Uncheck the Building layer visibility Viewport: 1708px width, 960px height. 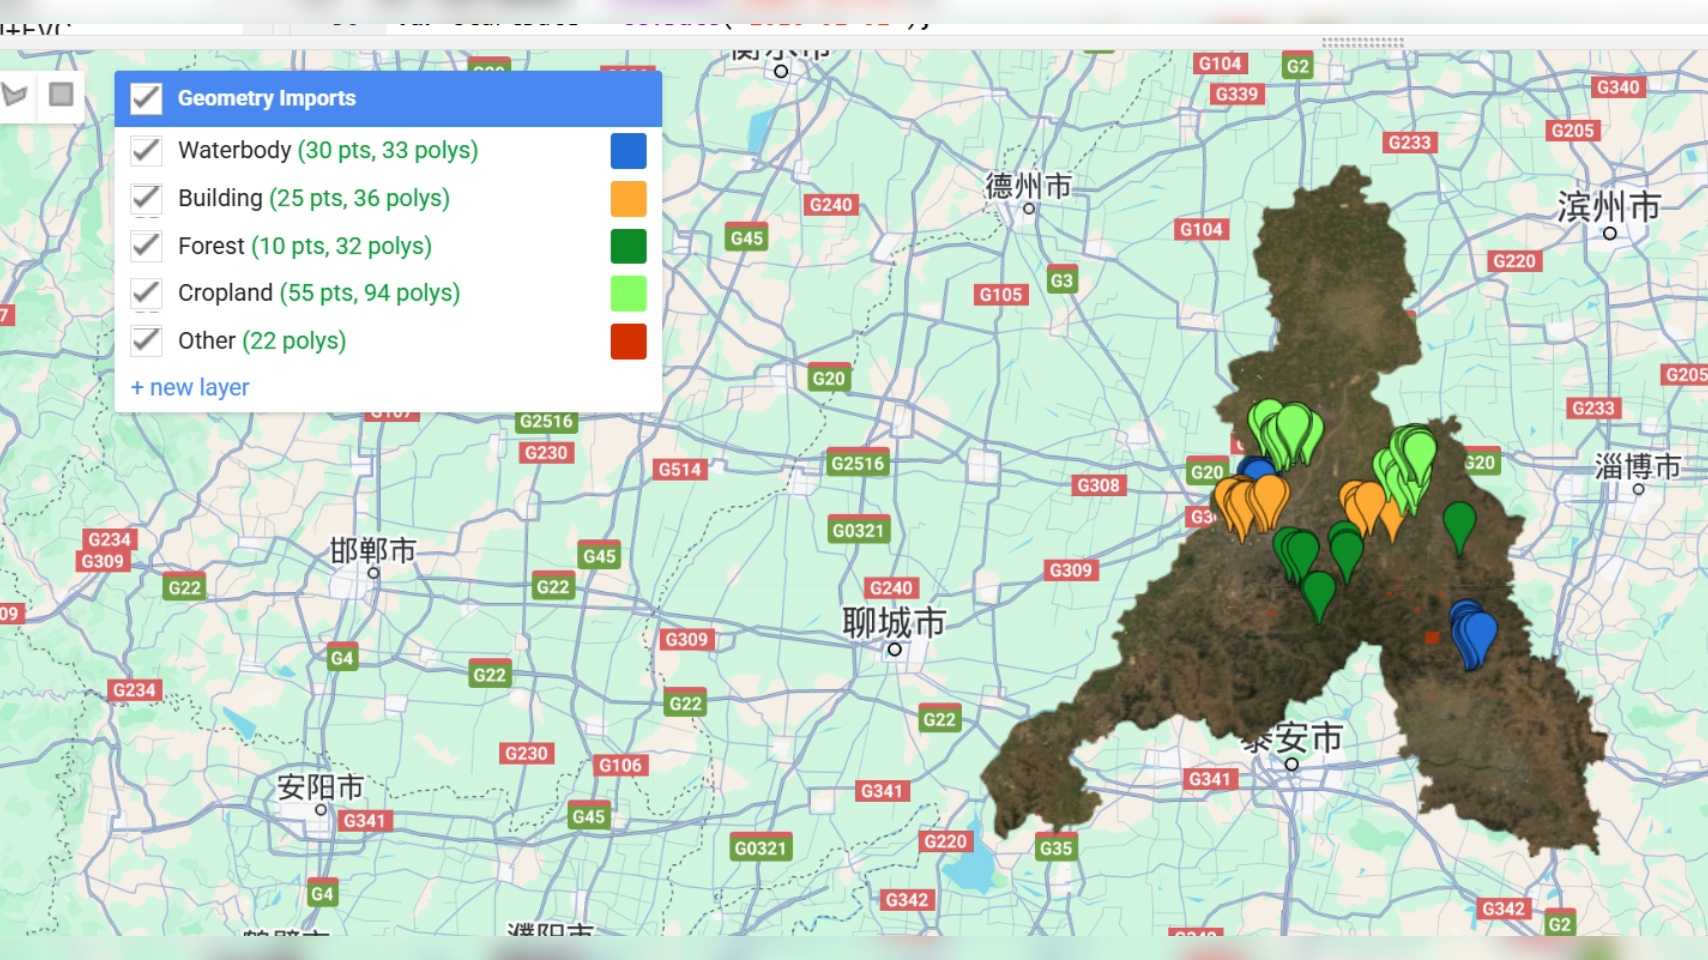[146, 198]
